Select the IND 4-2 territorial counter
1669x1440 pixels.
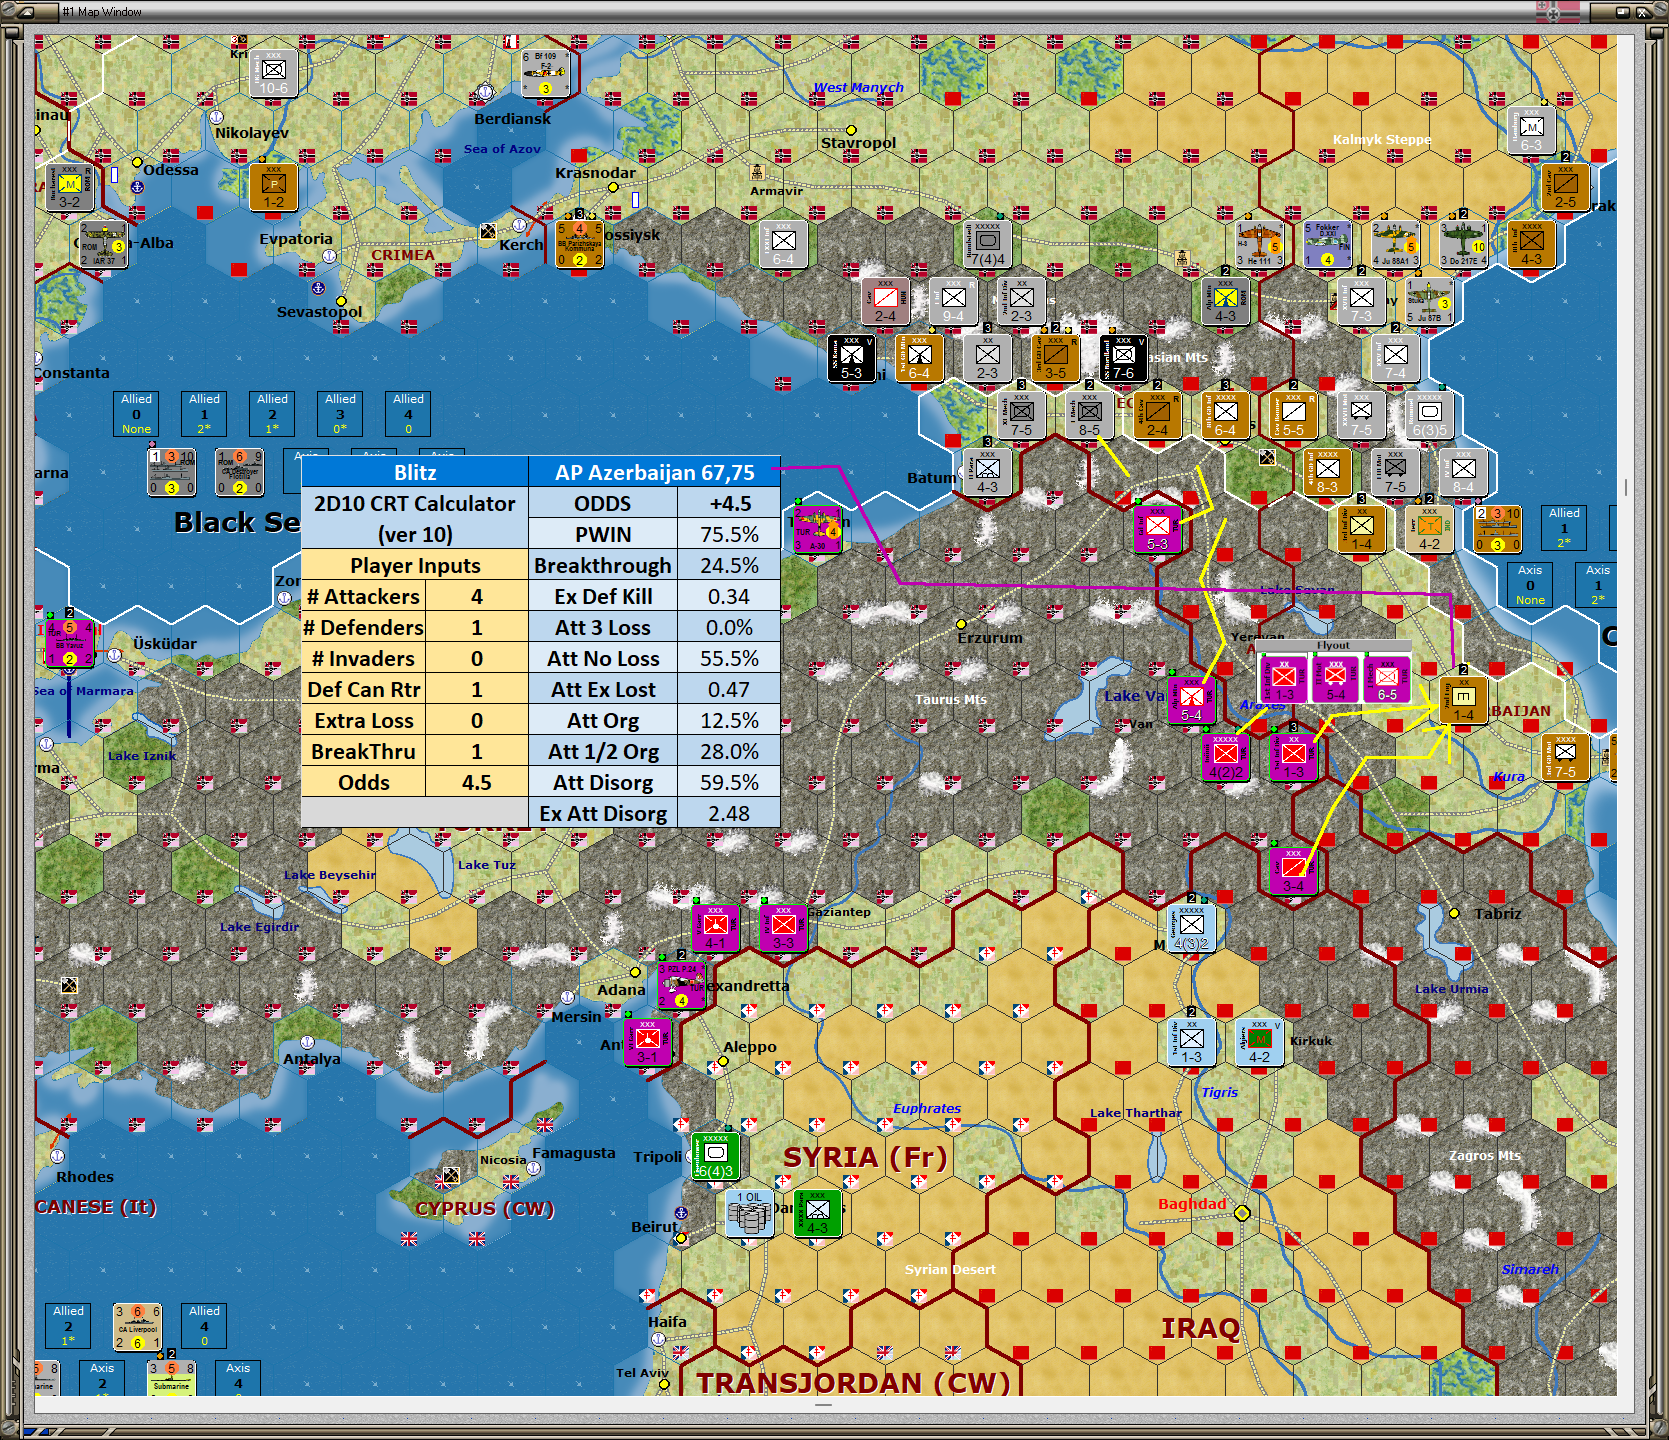tap(1429, 529)
